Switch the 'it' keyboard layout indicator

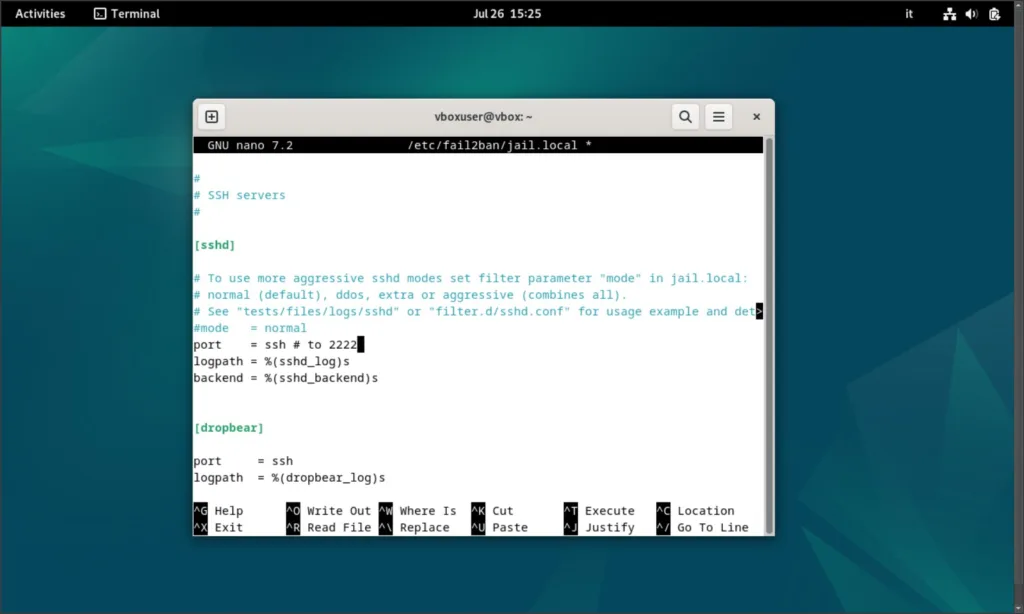click(909, 14)
